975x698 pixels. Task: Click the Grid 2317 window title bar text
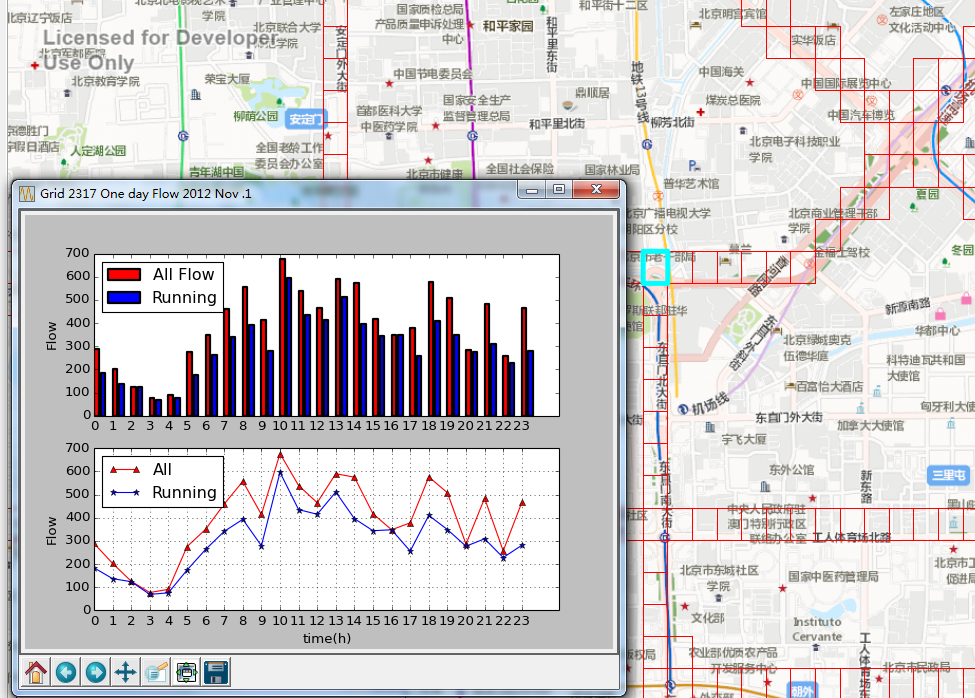[145, 192]
